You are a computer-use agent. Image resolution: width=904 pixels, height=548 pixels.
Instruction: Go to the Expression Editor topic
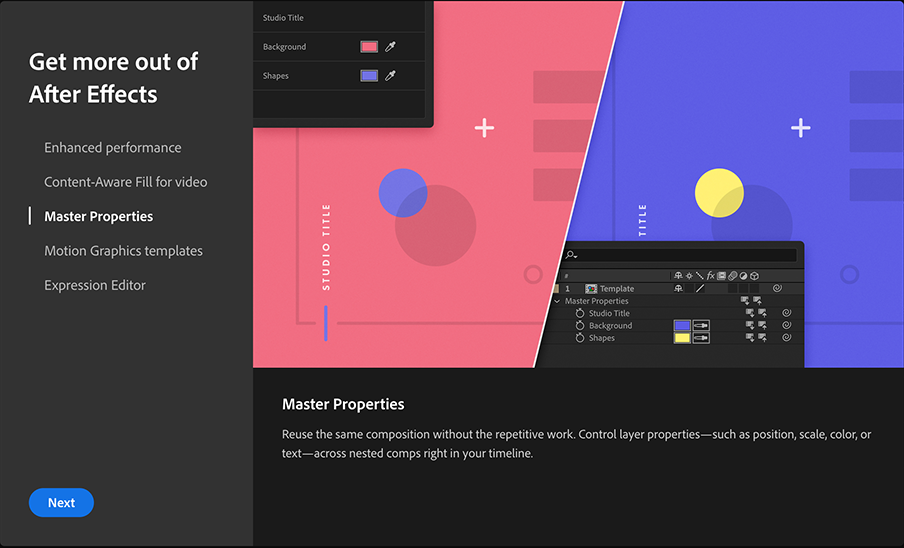pyautogui.click(x=95, y=285)
